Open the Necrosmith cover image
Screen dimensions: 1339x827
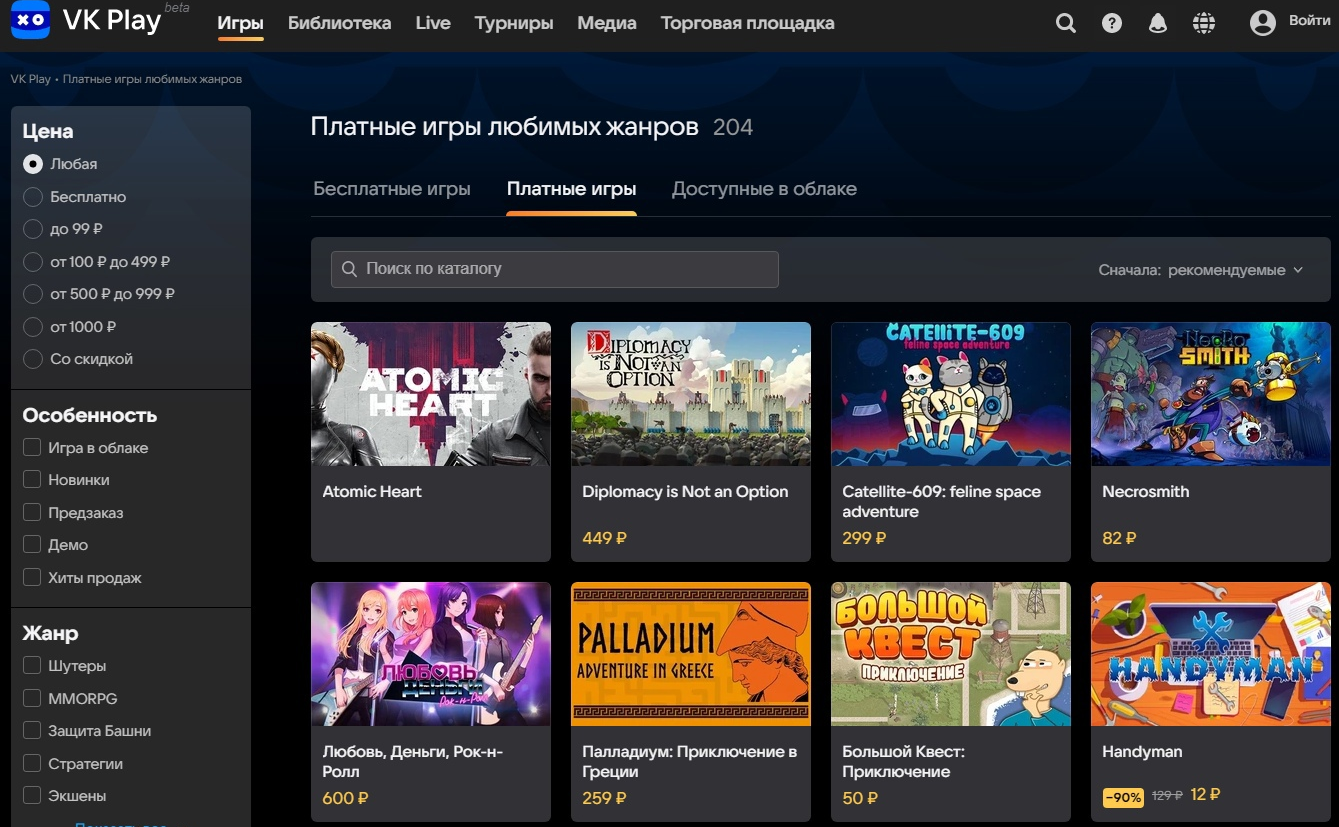pyautogui.click(x=1211, y=394)
